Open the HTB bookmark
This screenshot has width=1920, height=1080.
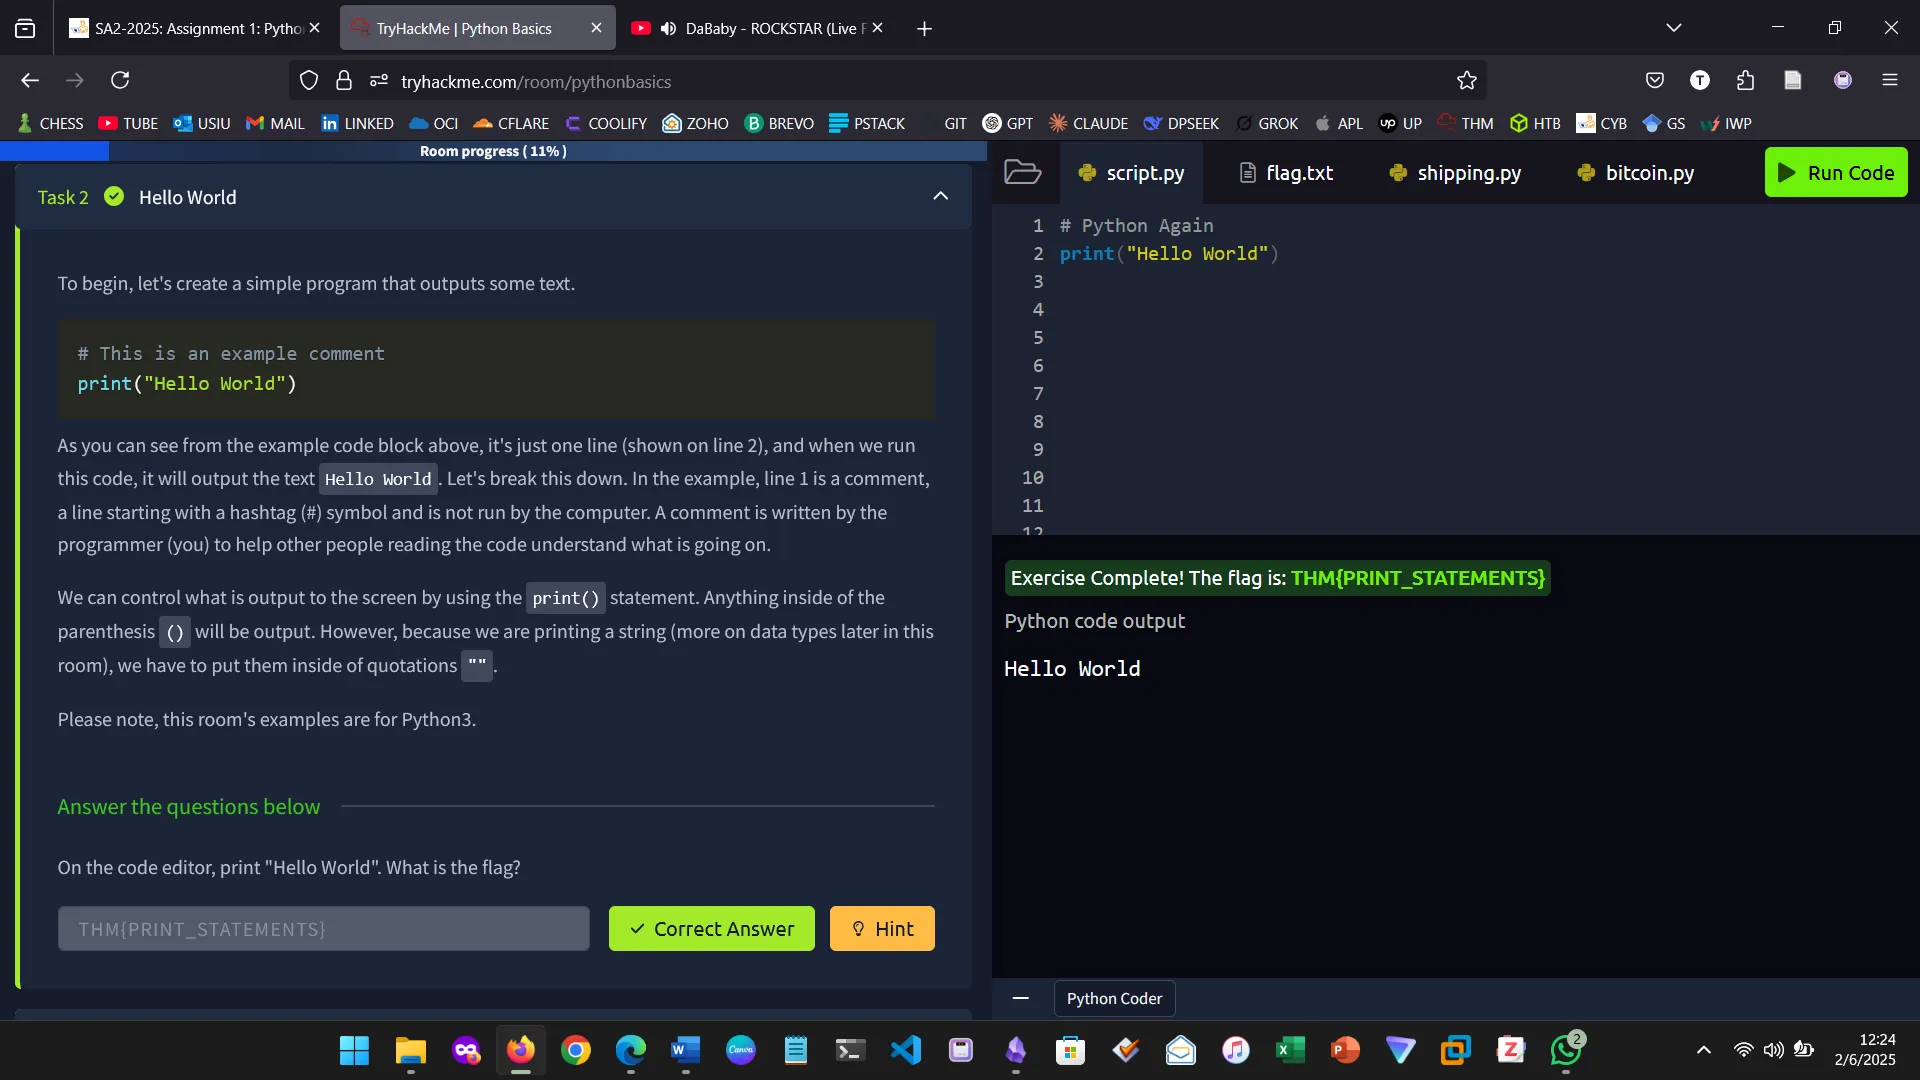click(x=1535, y=123)
